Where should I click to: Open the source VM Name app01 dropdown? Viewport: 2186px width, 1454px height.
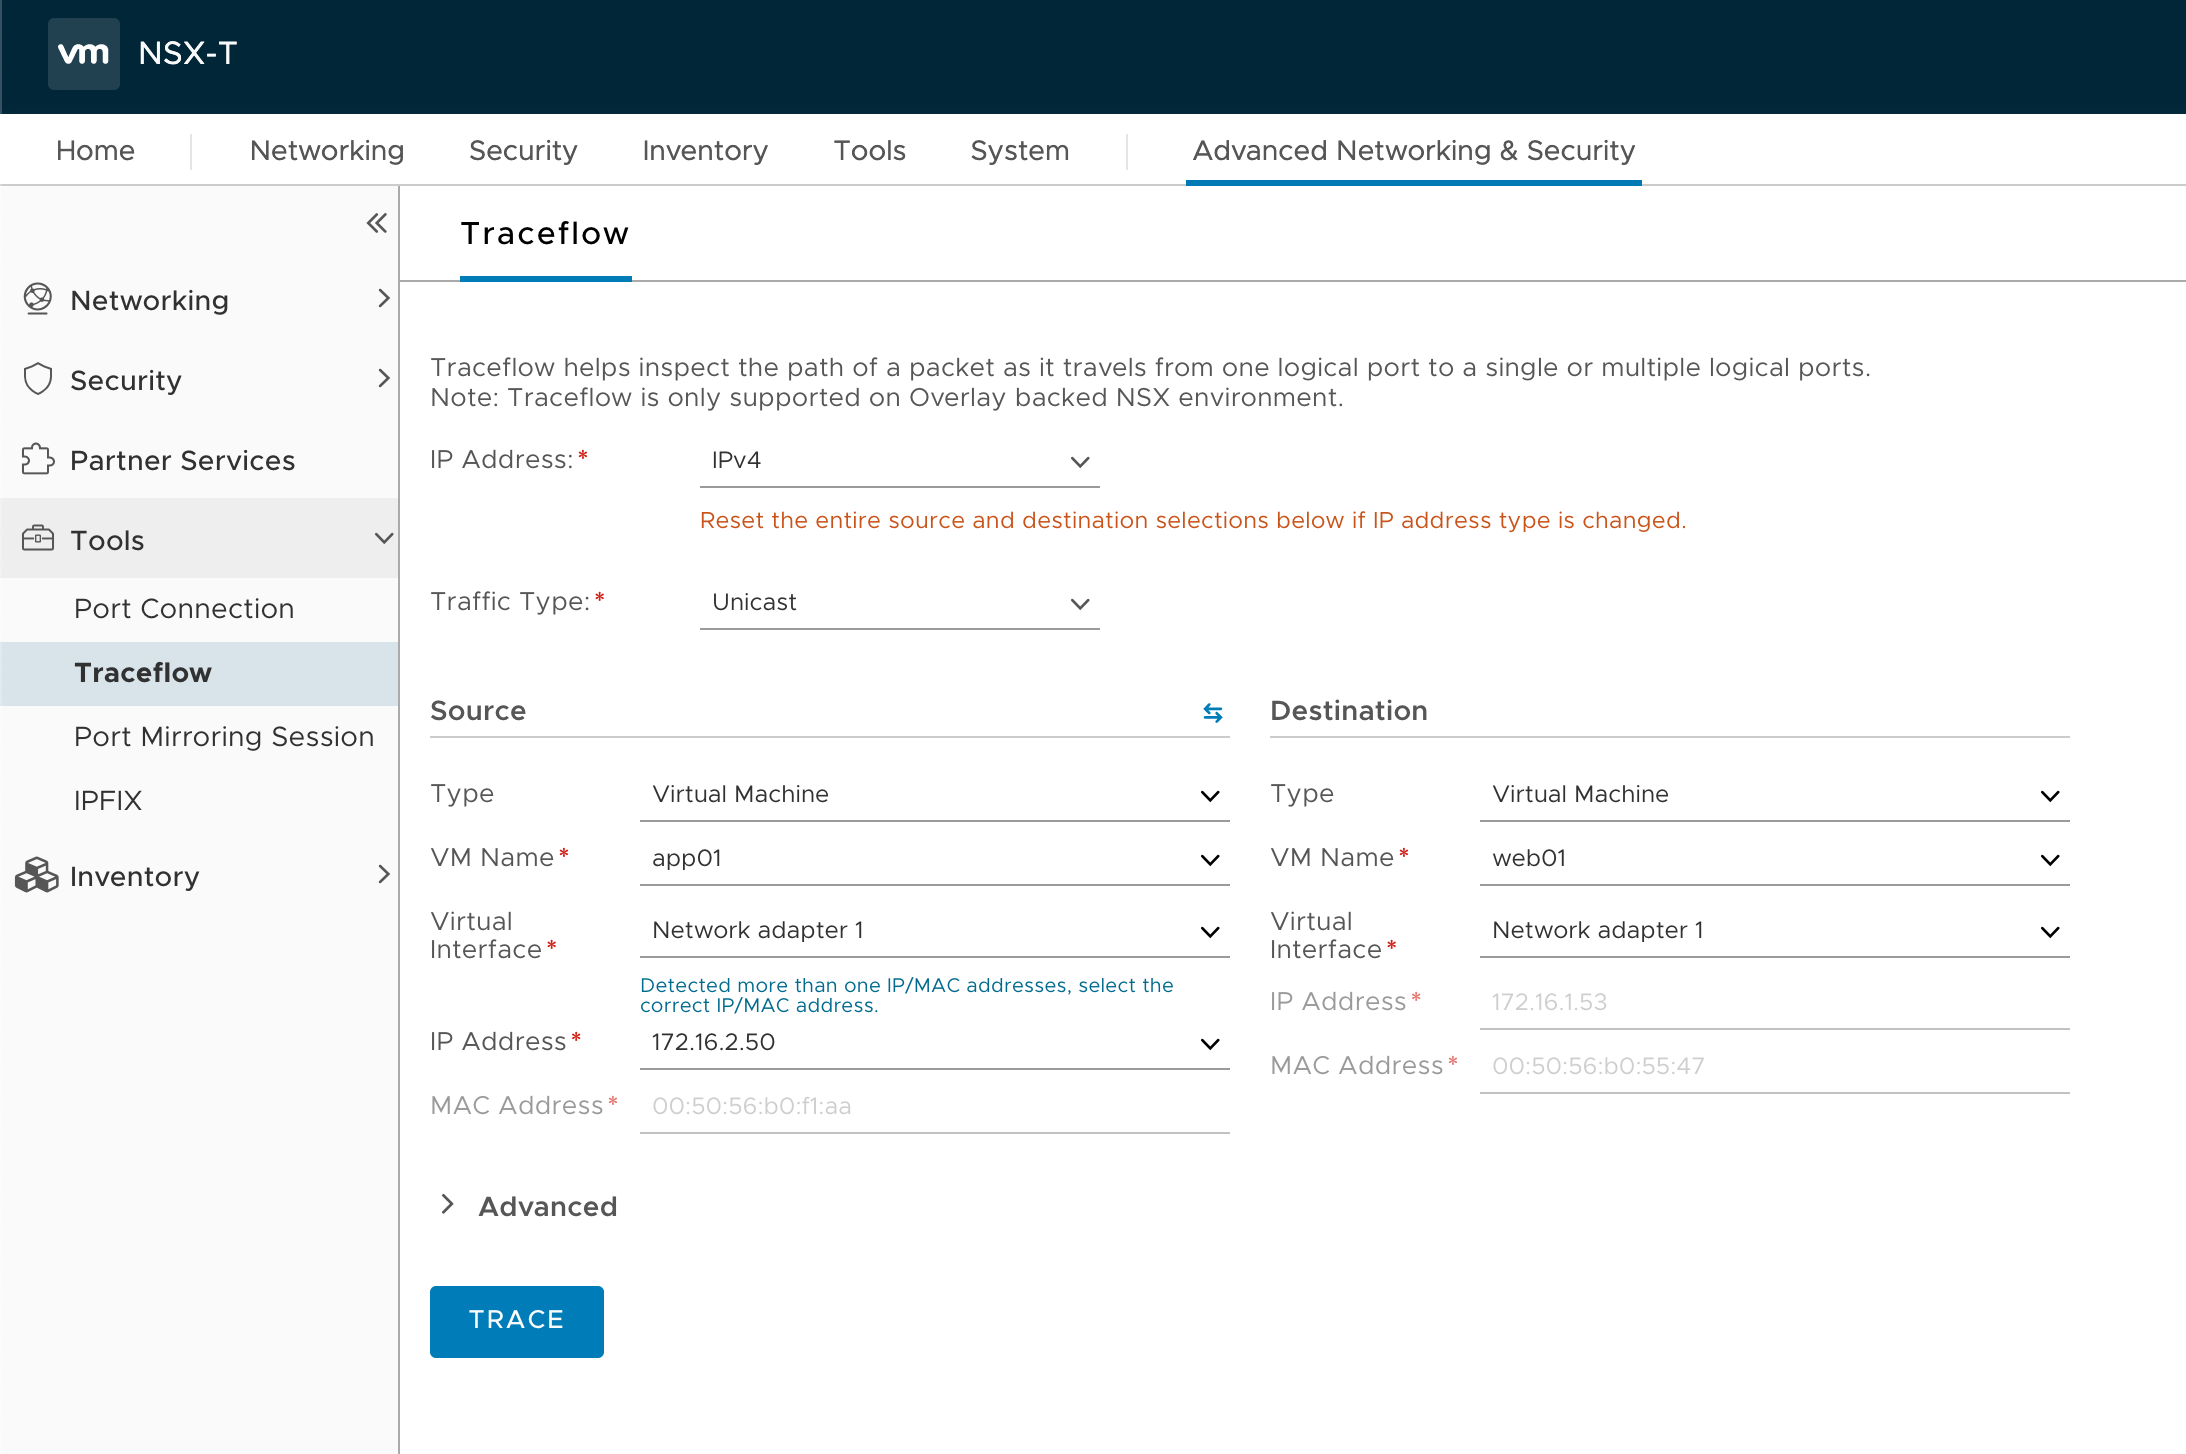click(934, 859)
